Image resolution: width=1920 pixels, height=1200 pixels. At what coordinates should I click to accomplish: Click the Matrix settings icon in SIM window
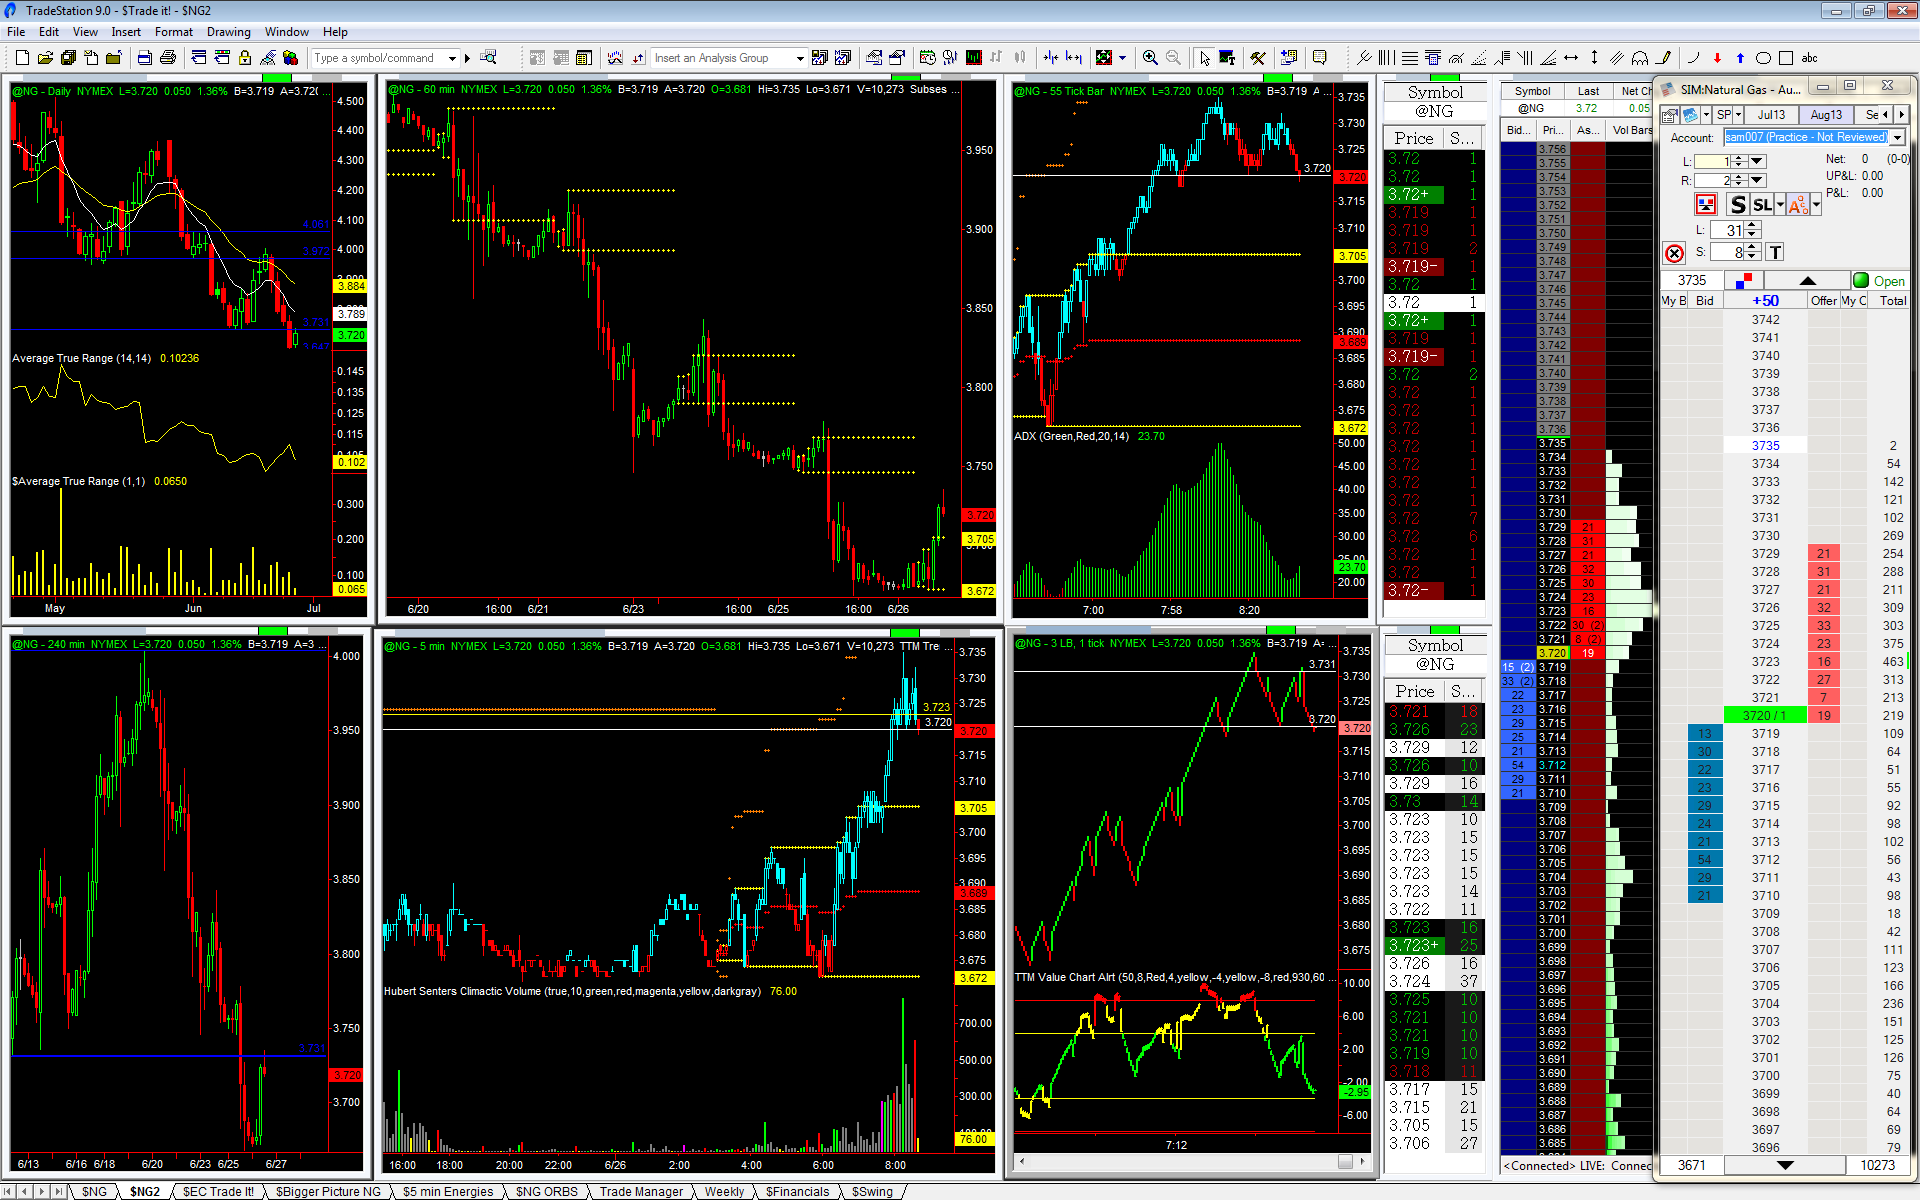[x=1669, y=115]
